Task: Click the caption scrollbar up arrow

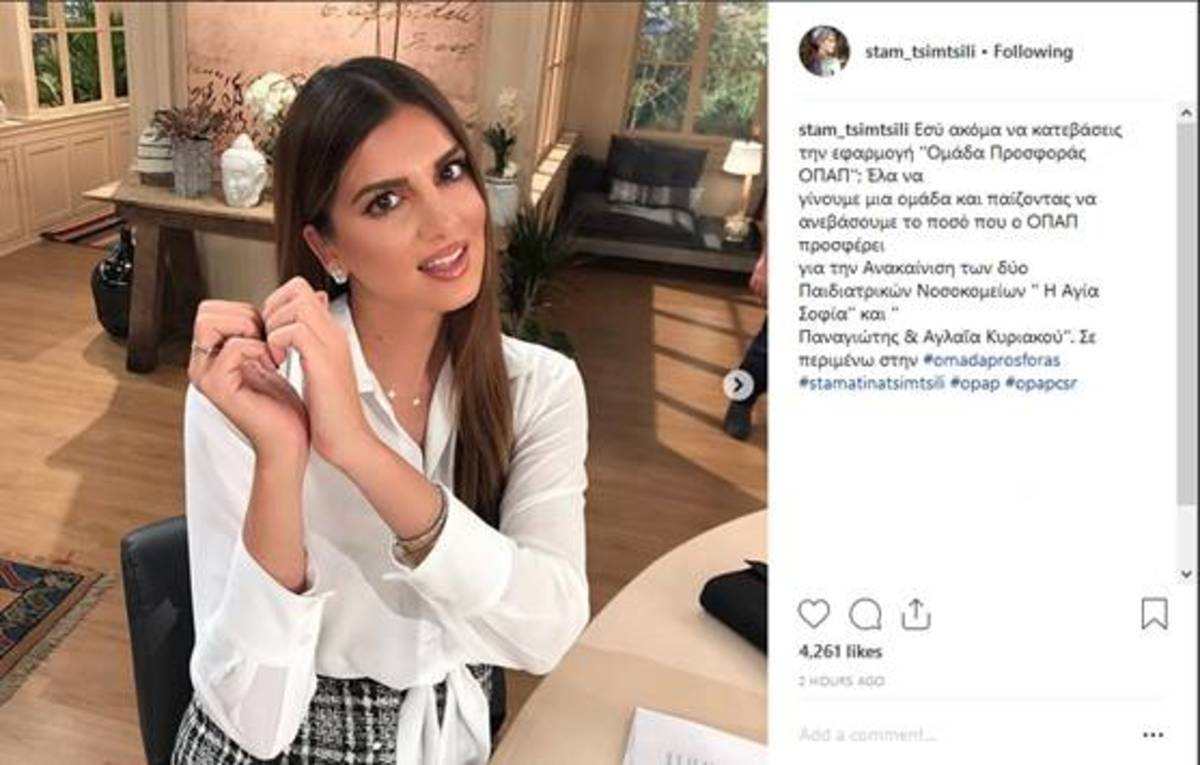Action: (1186, 111)
